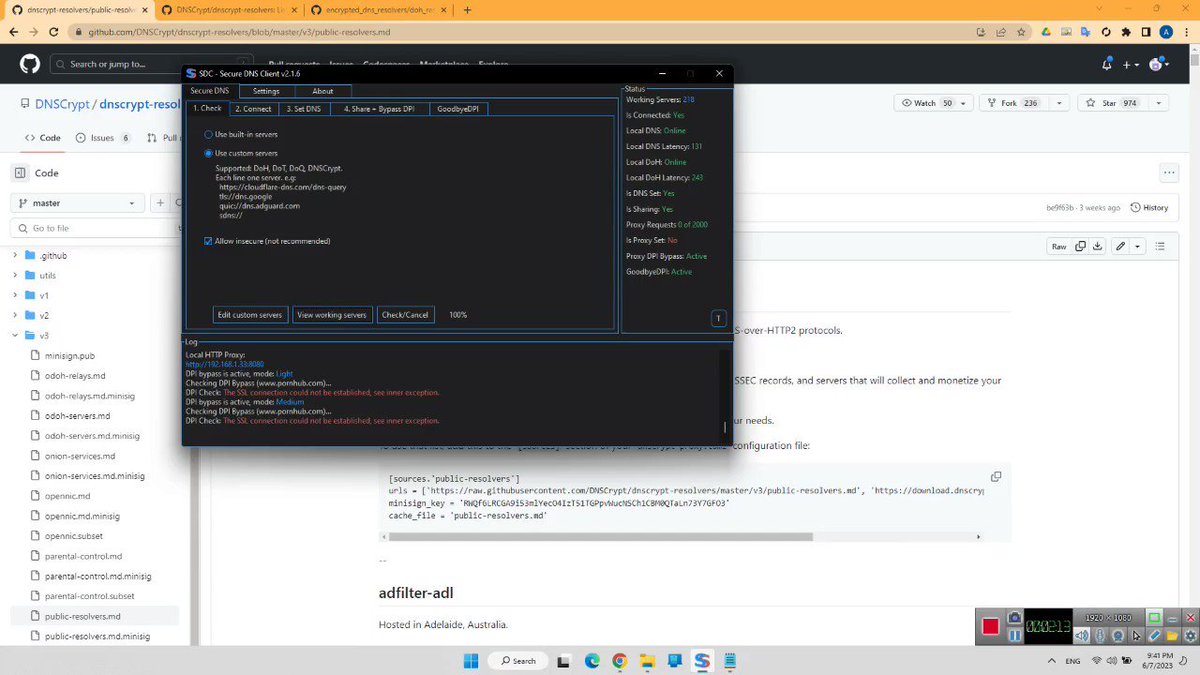This screenshot has width=1200, height=675.
Task: Expand the .github folder
Action: (16, 255)
